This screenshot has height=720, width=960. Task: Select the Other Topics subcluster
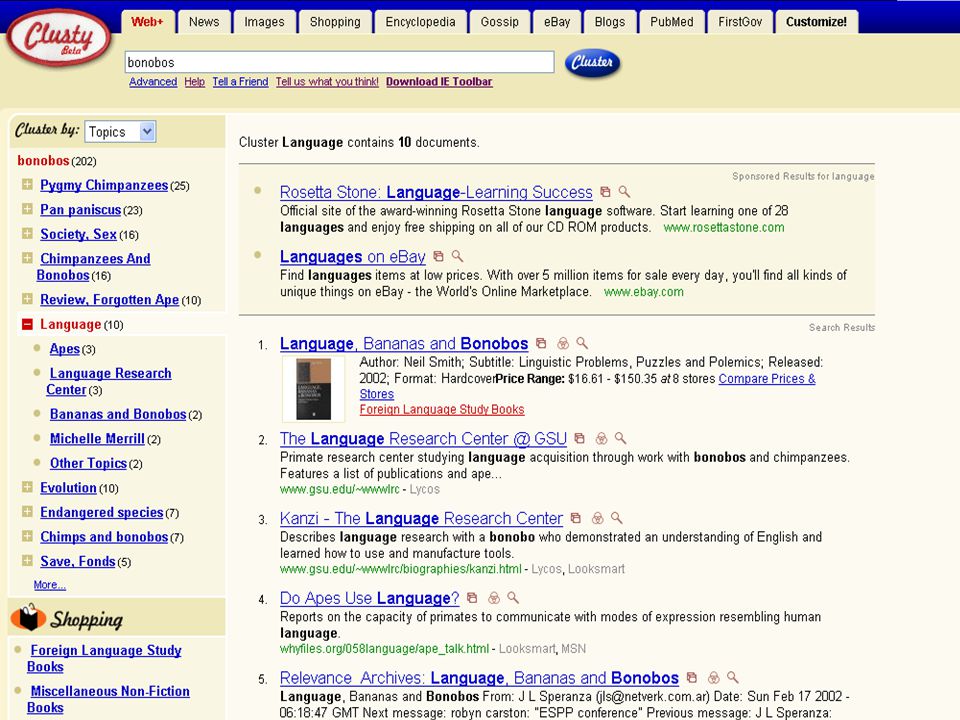point(88,463)
